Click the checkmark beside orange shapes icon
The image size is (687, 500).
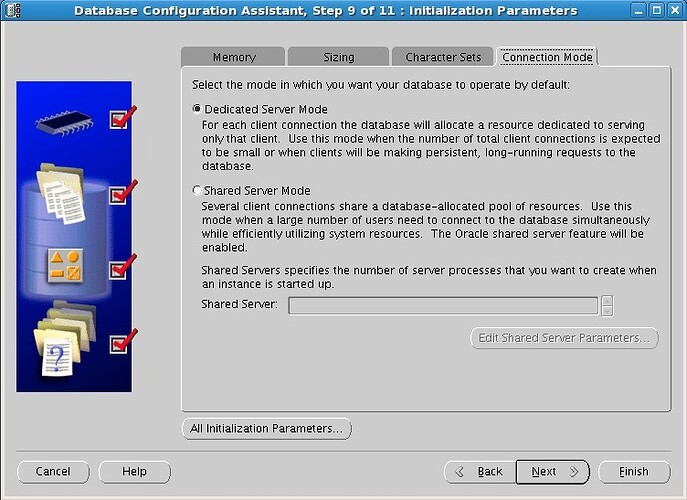tap(123, 267)
